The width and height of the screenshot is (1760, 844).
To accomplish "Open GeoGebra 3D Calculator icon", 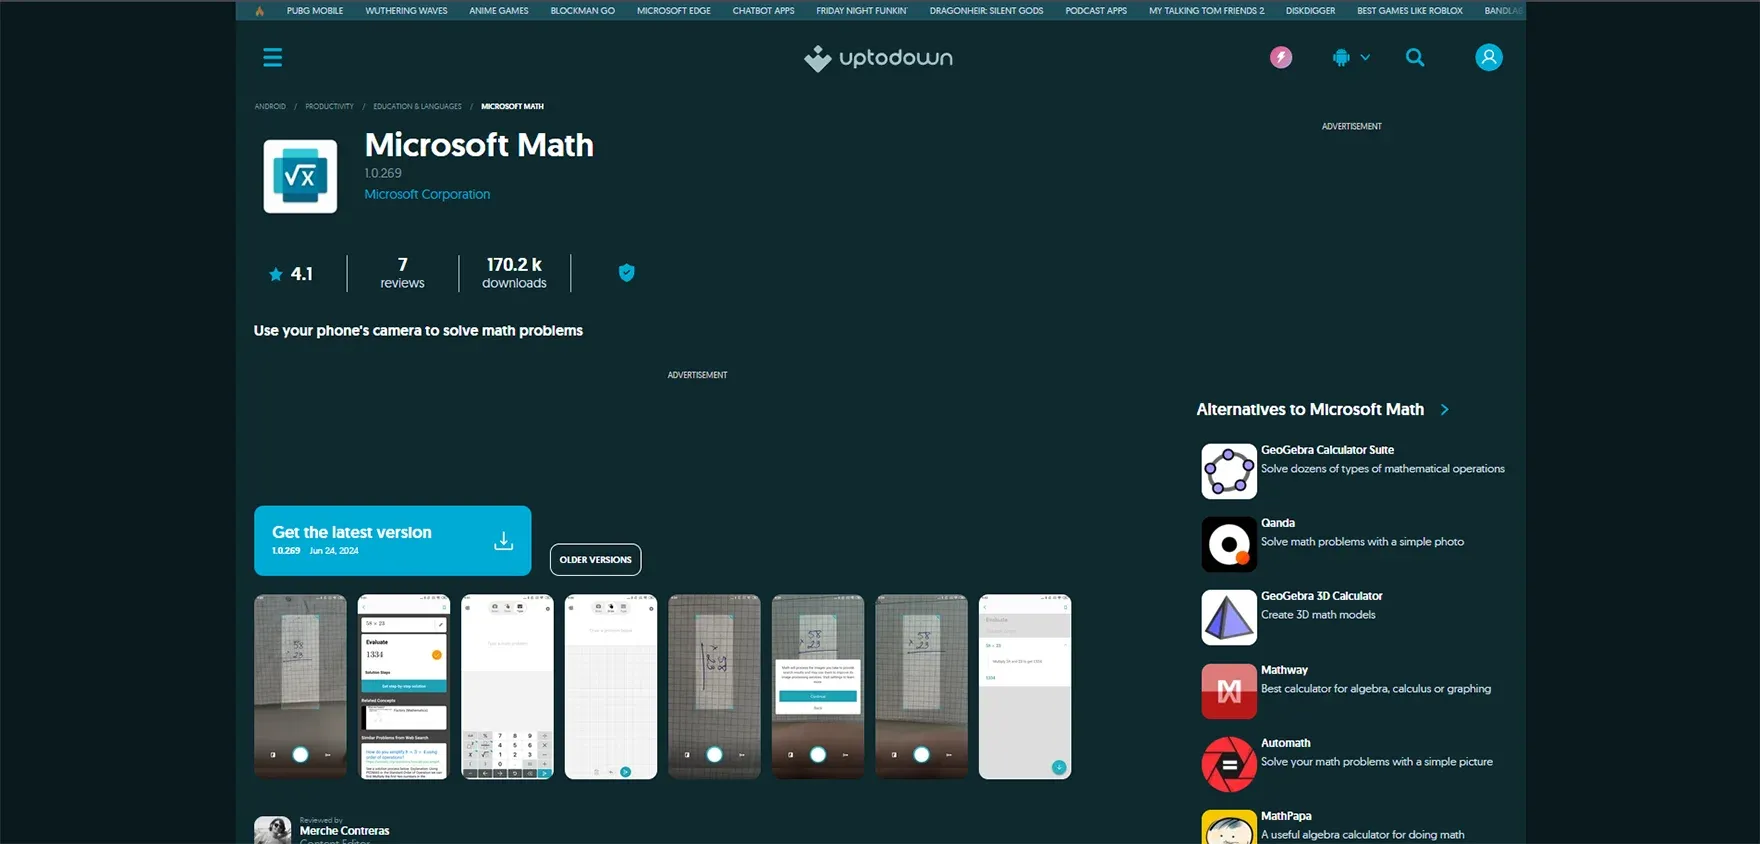I will (x=1228, y=617).
